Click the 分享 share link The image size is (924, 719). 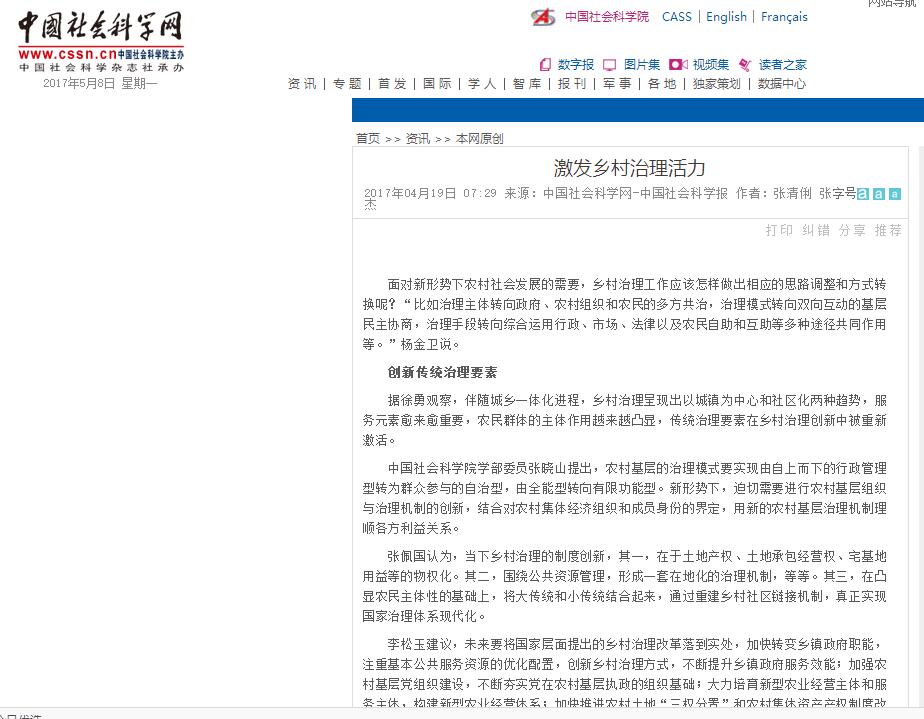852,230
